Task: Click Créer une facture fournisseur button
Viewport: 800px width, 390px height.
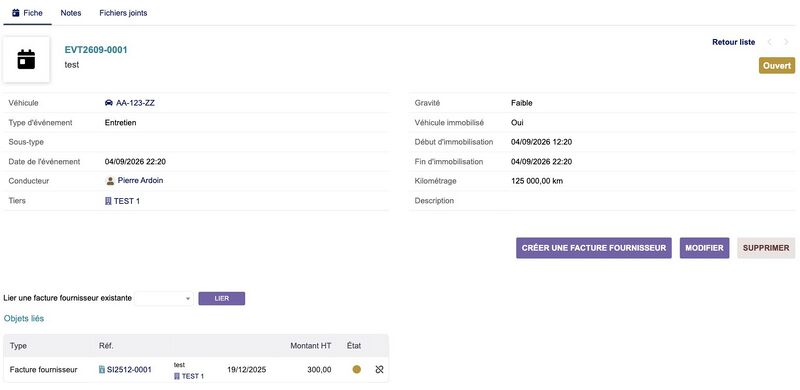Action: (594, 248)
